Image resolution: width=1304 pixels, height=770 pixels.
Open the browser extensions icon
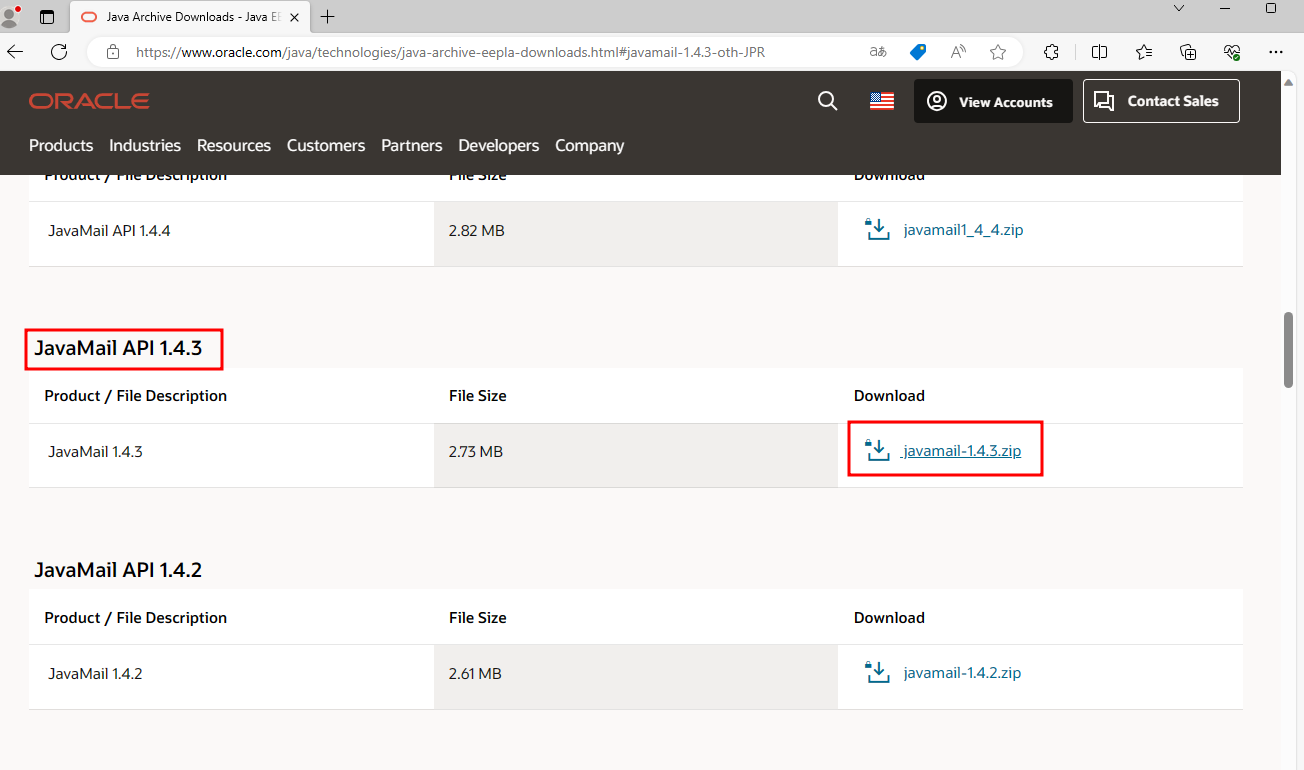pos(1051,52)
